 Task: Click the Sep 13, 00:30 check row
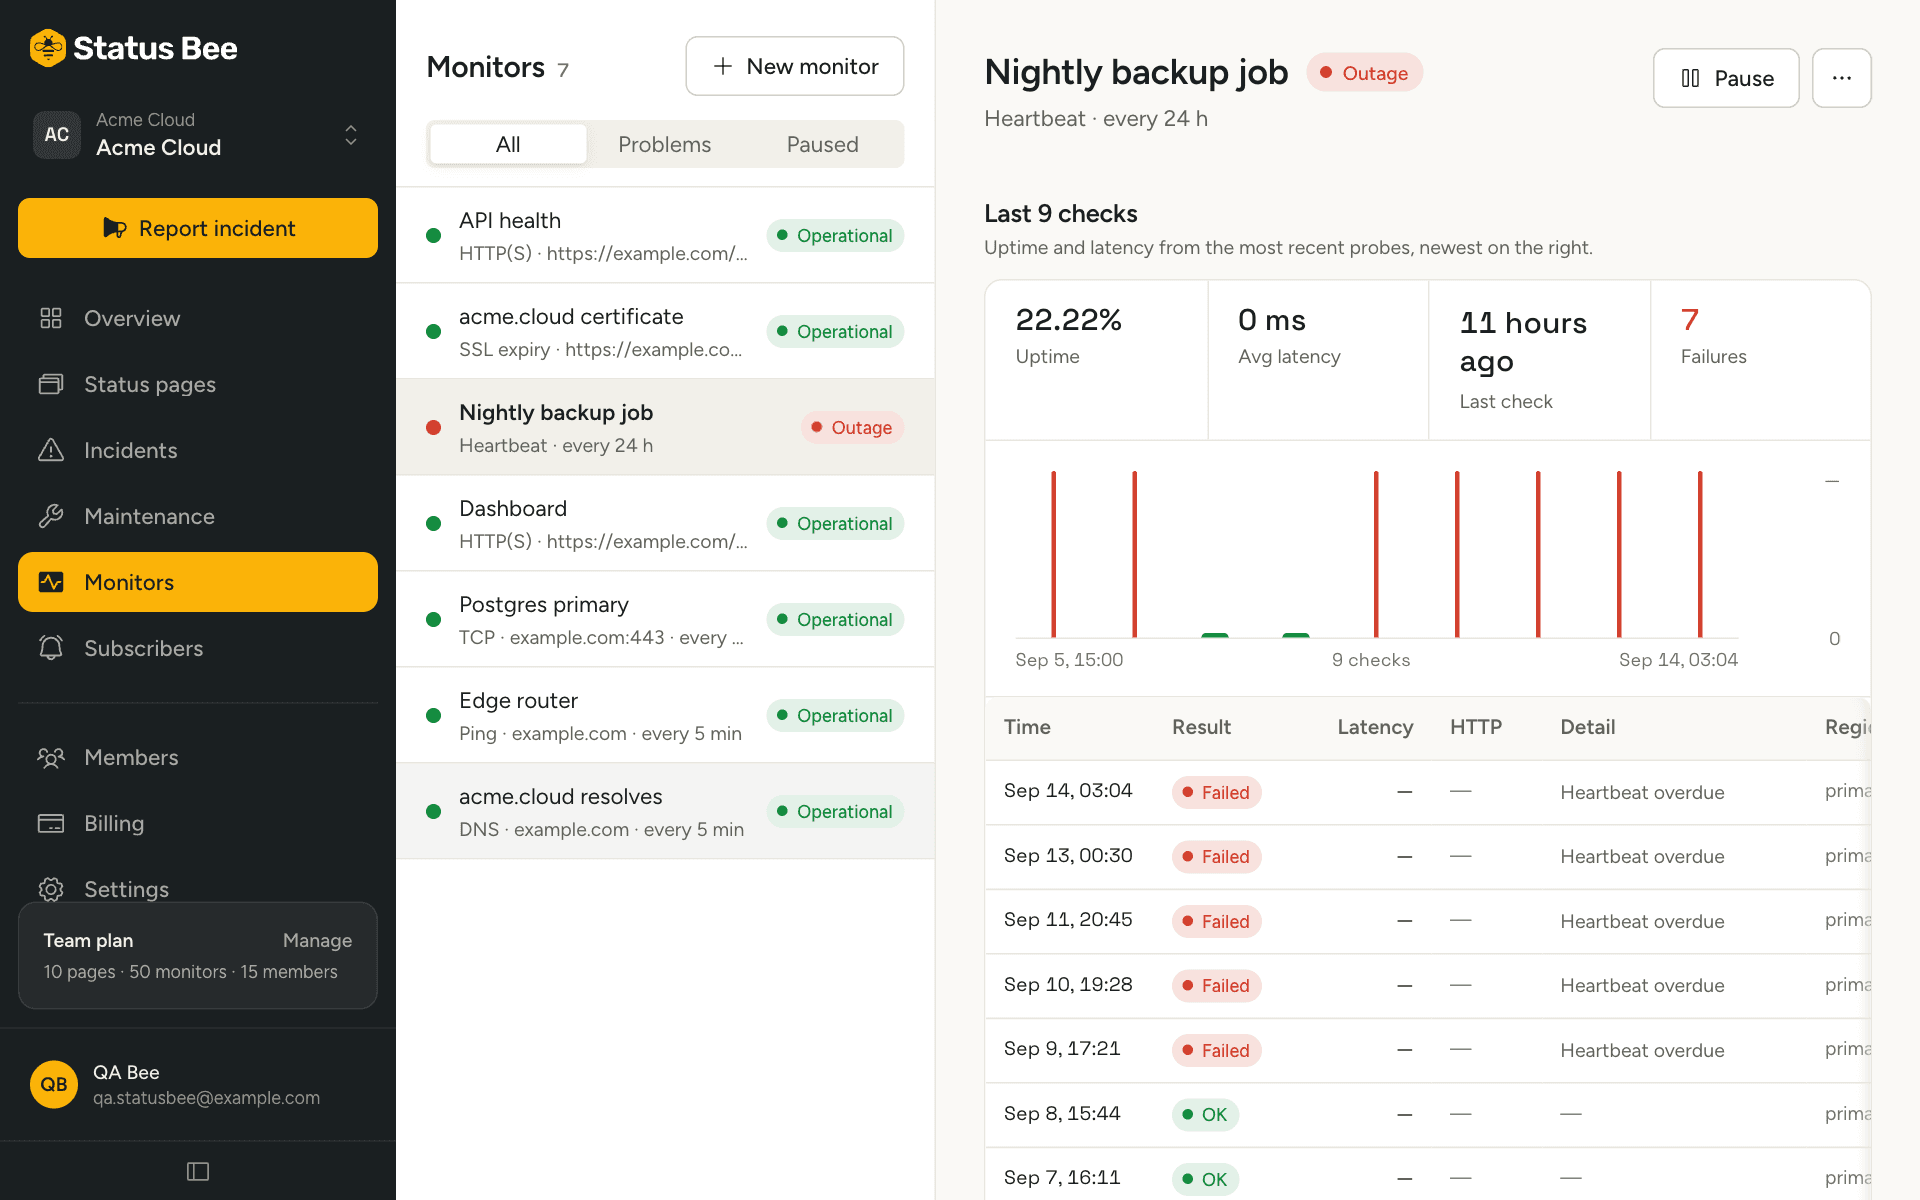coord(1427,857)
